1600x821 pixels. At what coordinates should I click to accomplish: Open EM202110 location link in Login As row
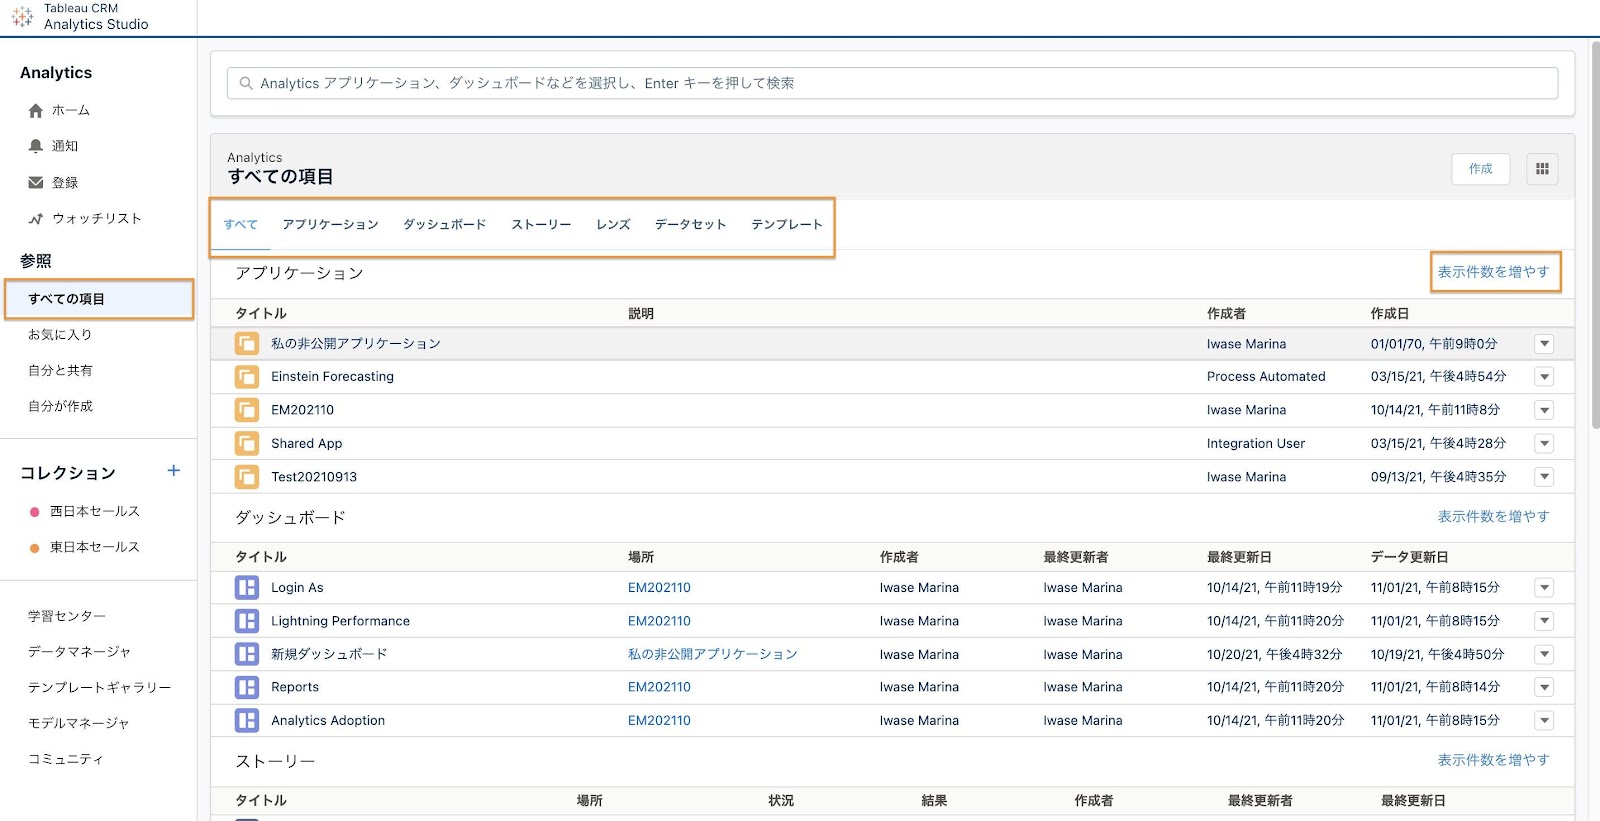coord(659,588)
